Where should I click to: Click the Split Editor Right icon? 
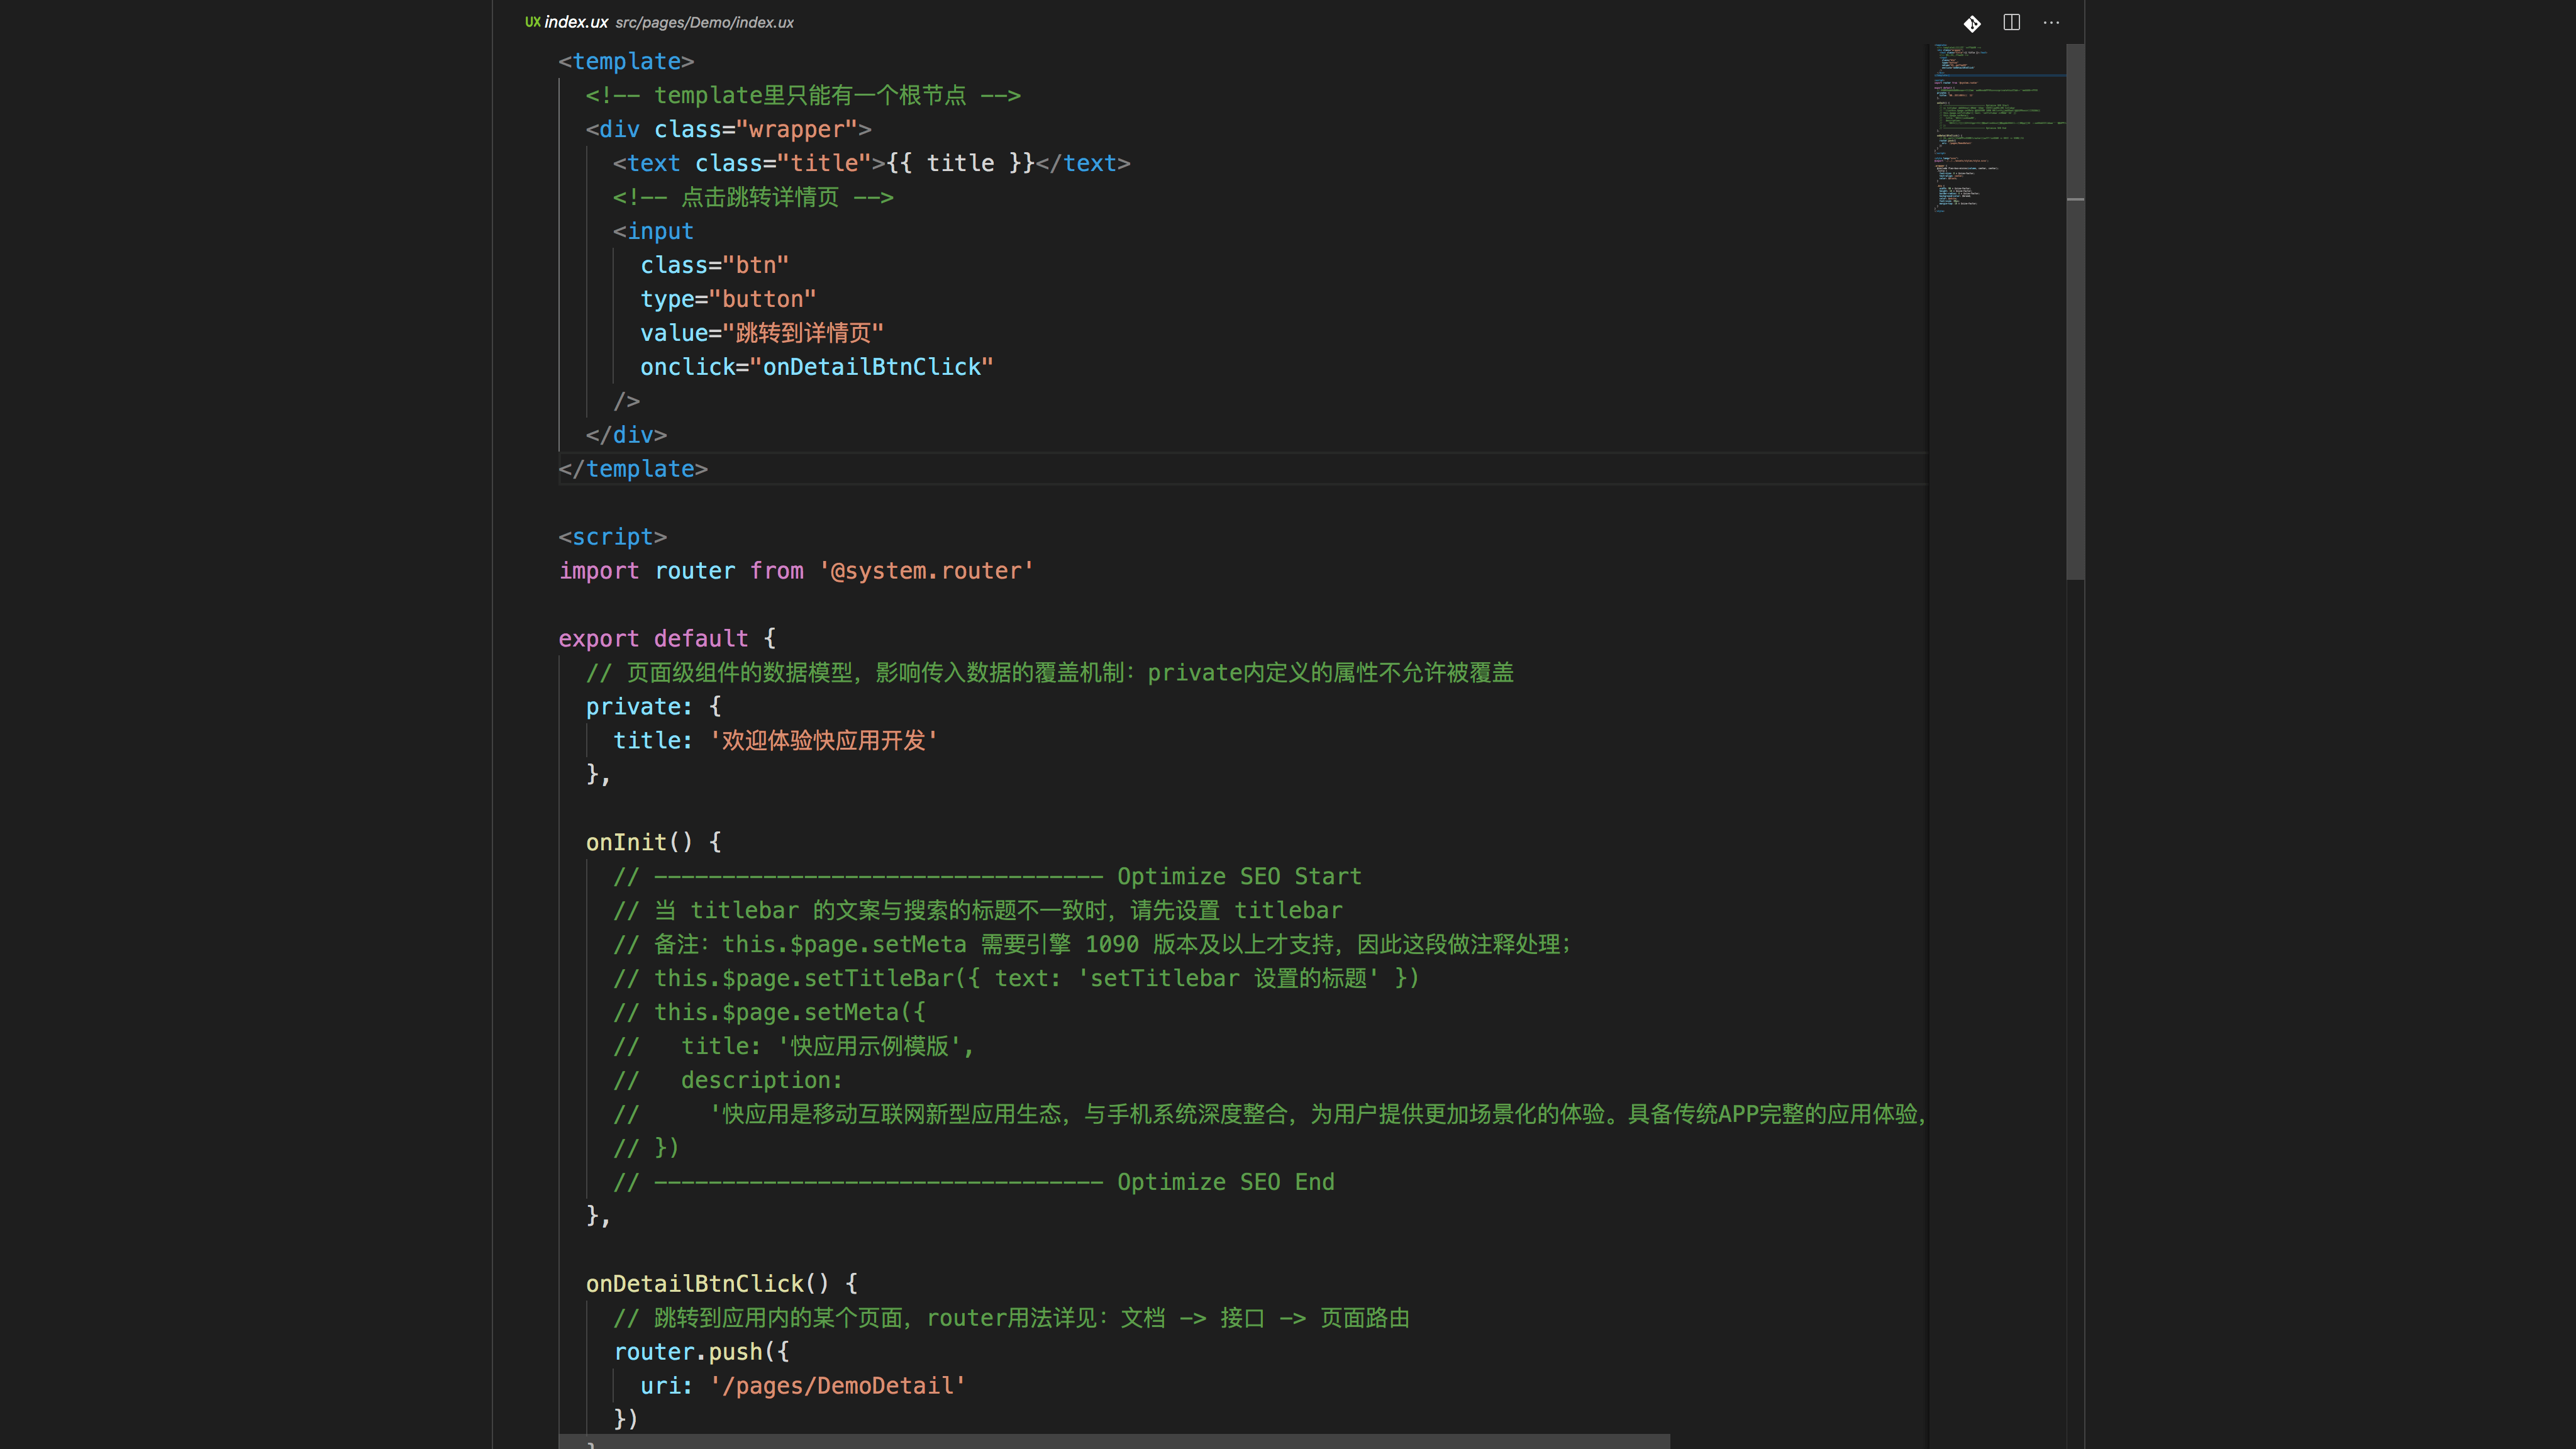coord(2012,22)
